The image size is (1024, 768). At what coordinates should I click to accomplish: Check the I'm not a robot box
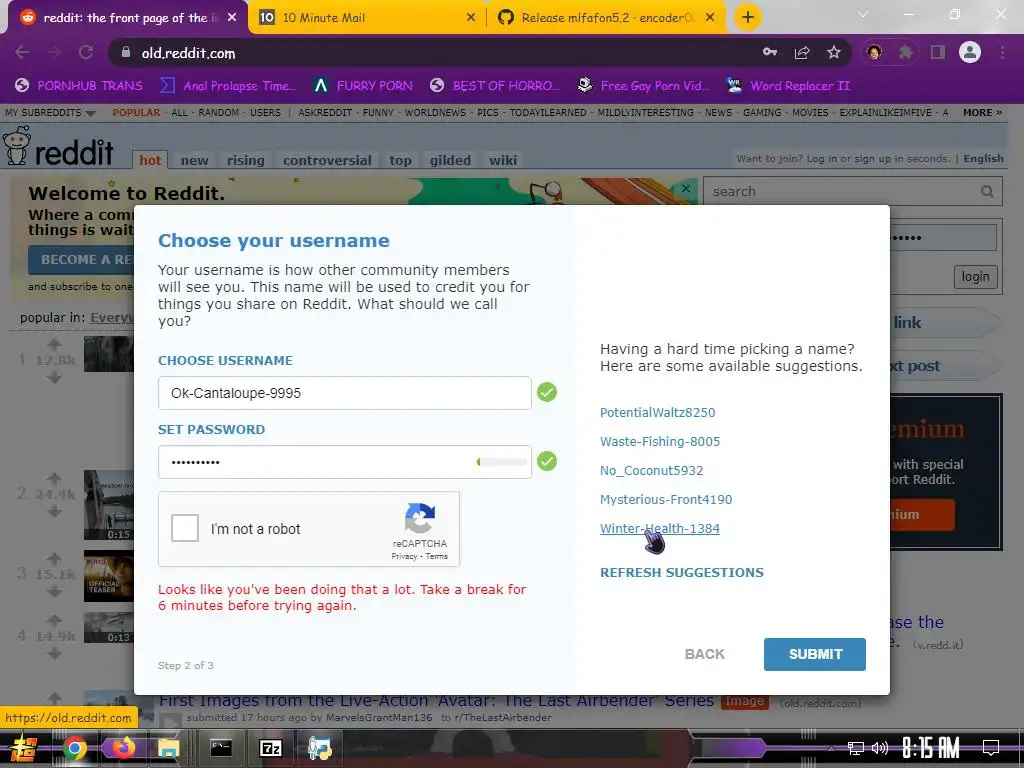coord(185,528)
